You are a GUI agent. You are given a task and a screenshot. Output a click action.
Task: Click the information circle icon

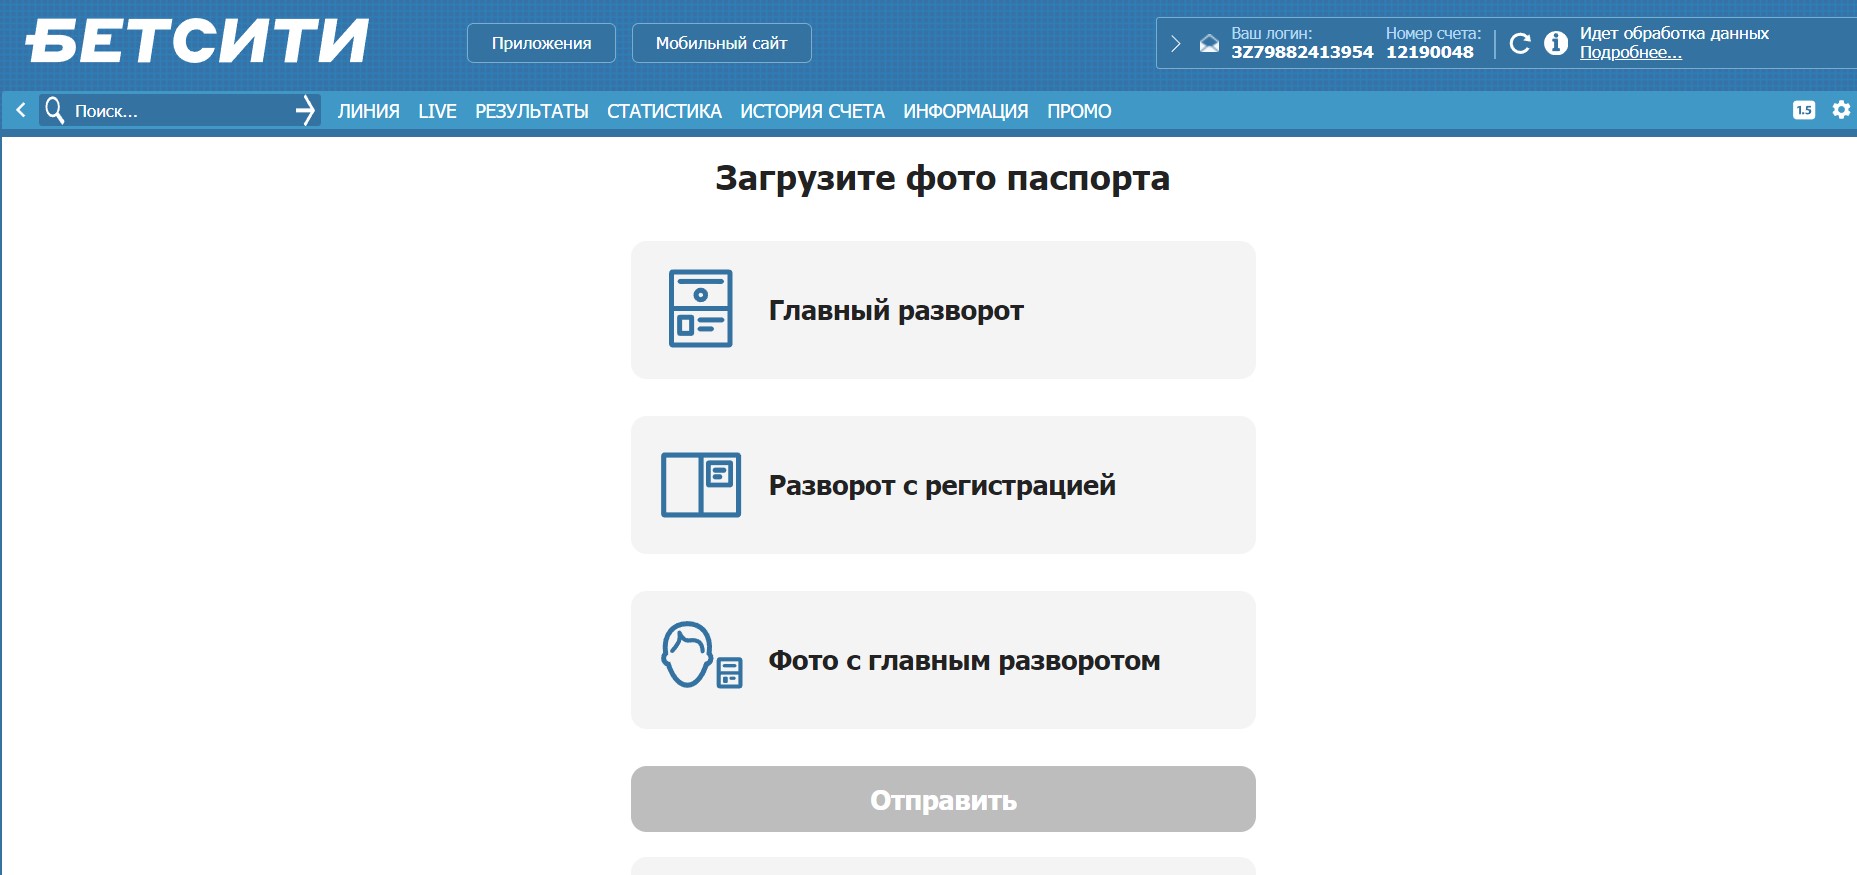tap(1556, 43)
